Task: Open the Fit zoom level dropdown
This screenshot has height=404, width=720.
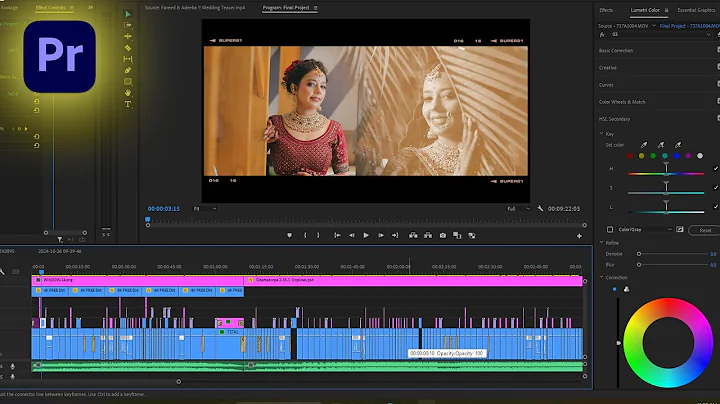Action: click(x=204, y=208)
